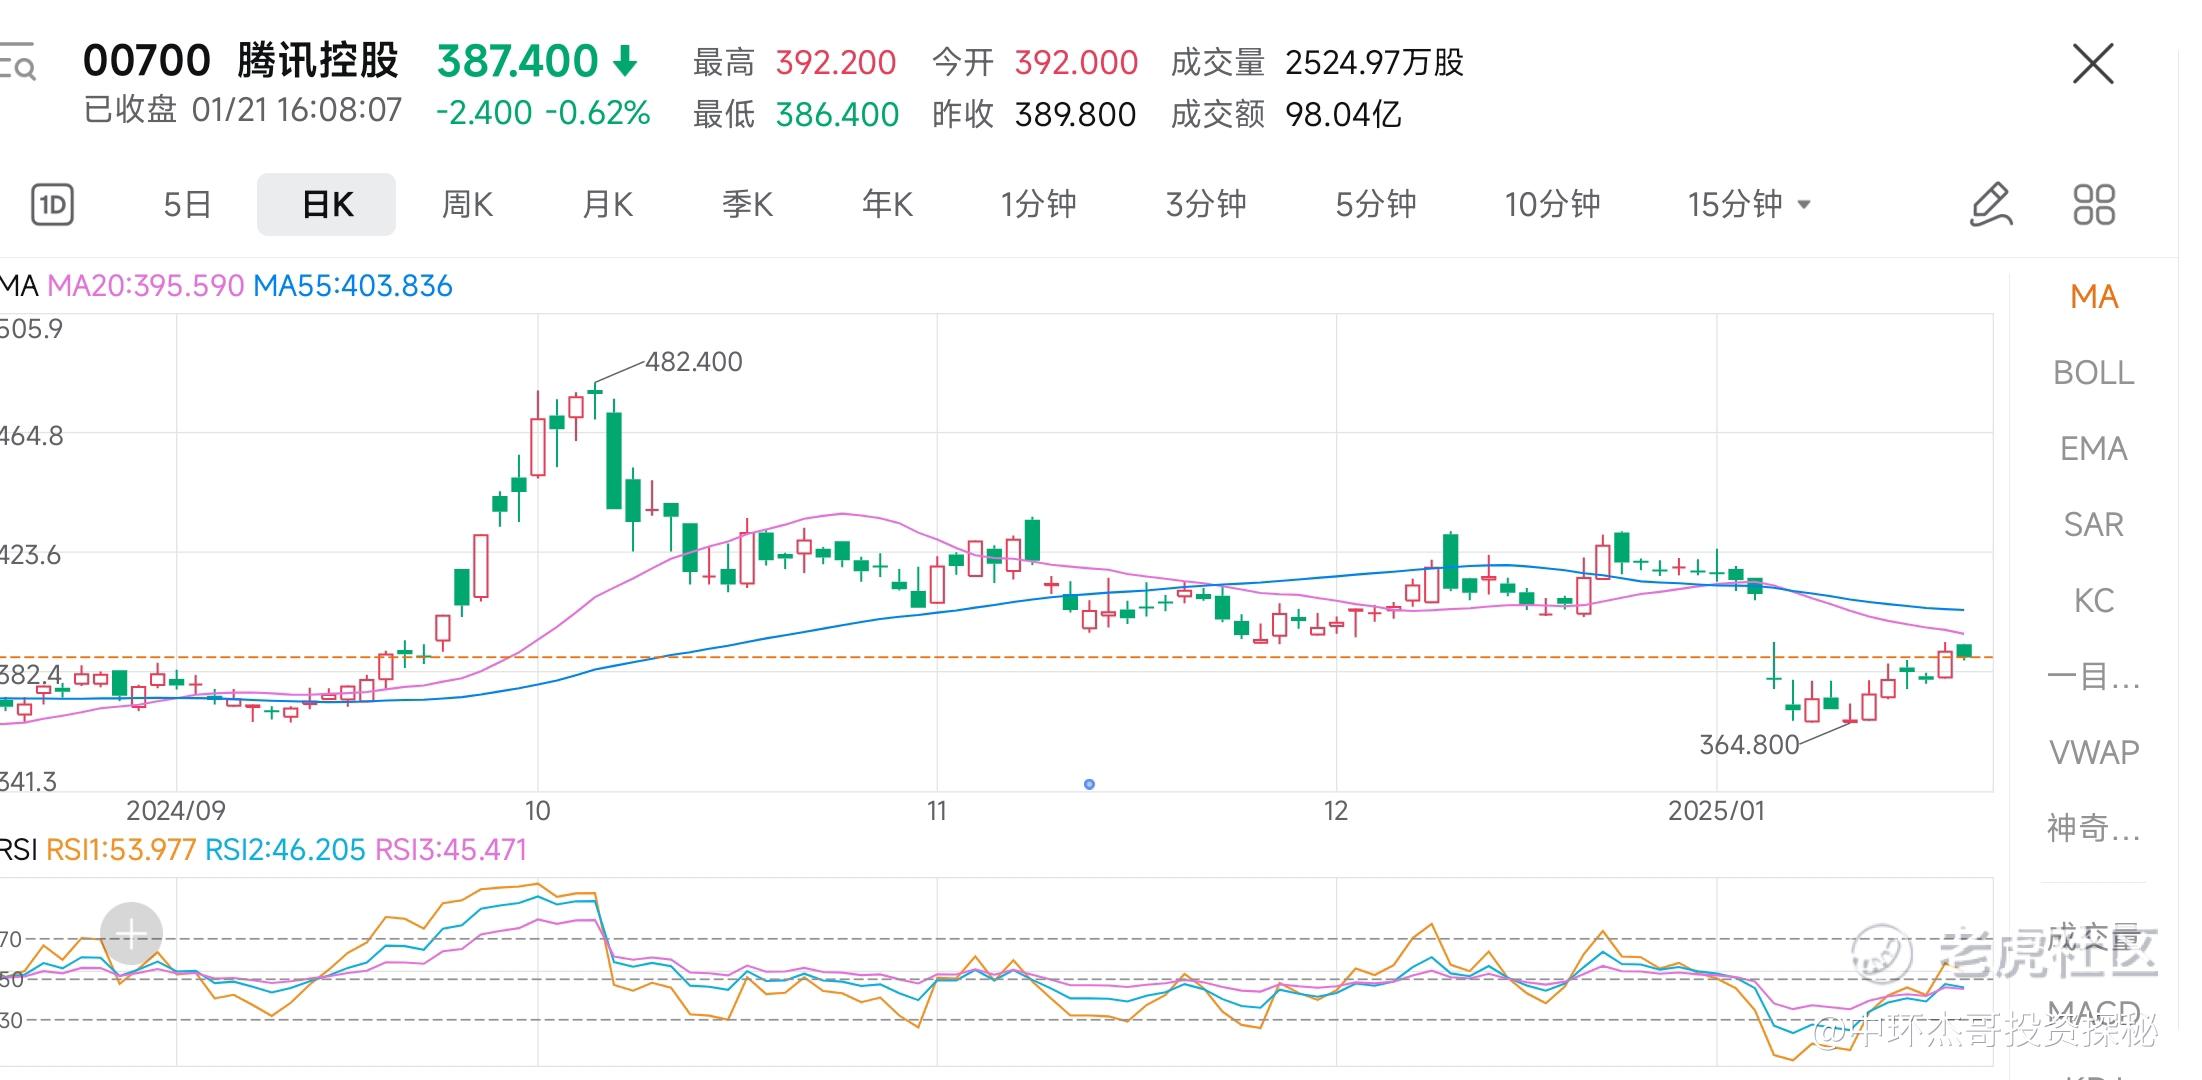Open the four-square grid layout icon
Viewport: 2202px width, 1080px height.
2093,205
